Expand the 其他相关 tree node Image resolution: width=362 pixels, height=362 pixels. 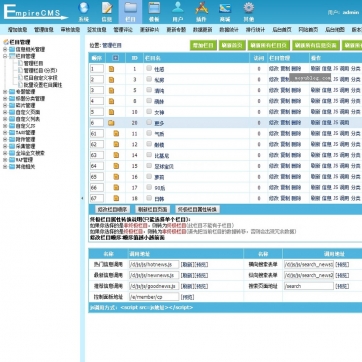(x=5, y=167)
